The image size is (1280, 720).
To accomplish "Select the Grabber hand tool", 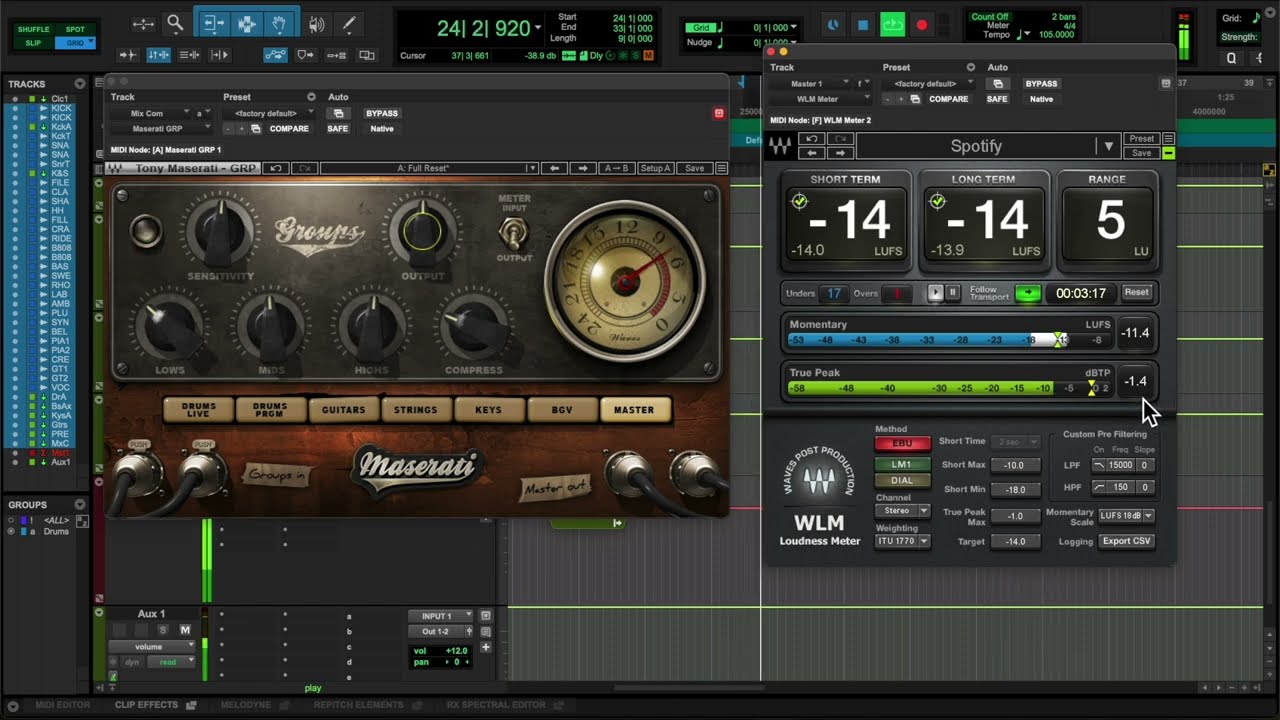I will (279, 23).
